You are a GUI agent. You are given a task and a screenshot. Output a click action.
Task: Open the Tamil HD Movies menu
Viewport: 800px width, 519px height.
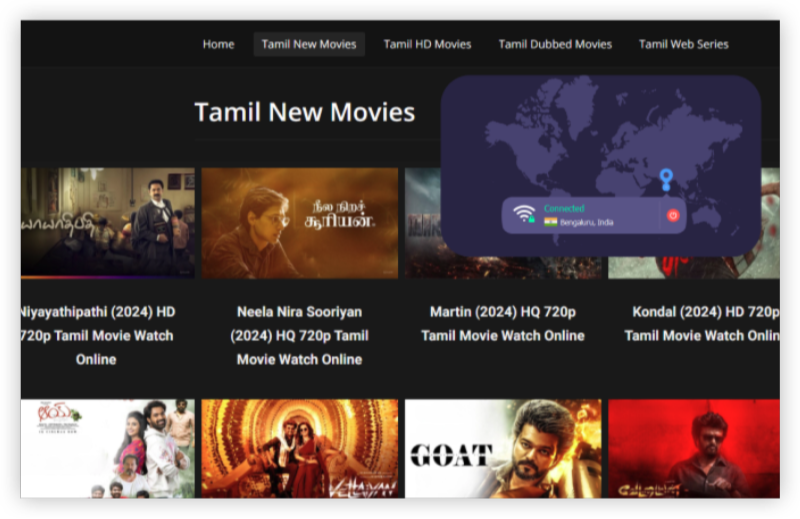click(x=428, y=44)
